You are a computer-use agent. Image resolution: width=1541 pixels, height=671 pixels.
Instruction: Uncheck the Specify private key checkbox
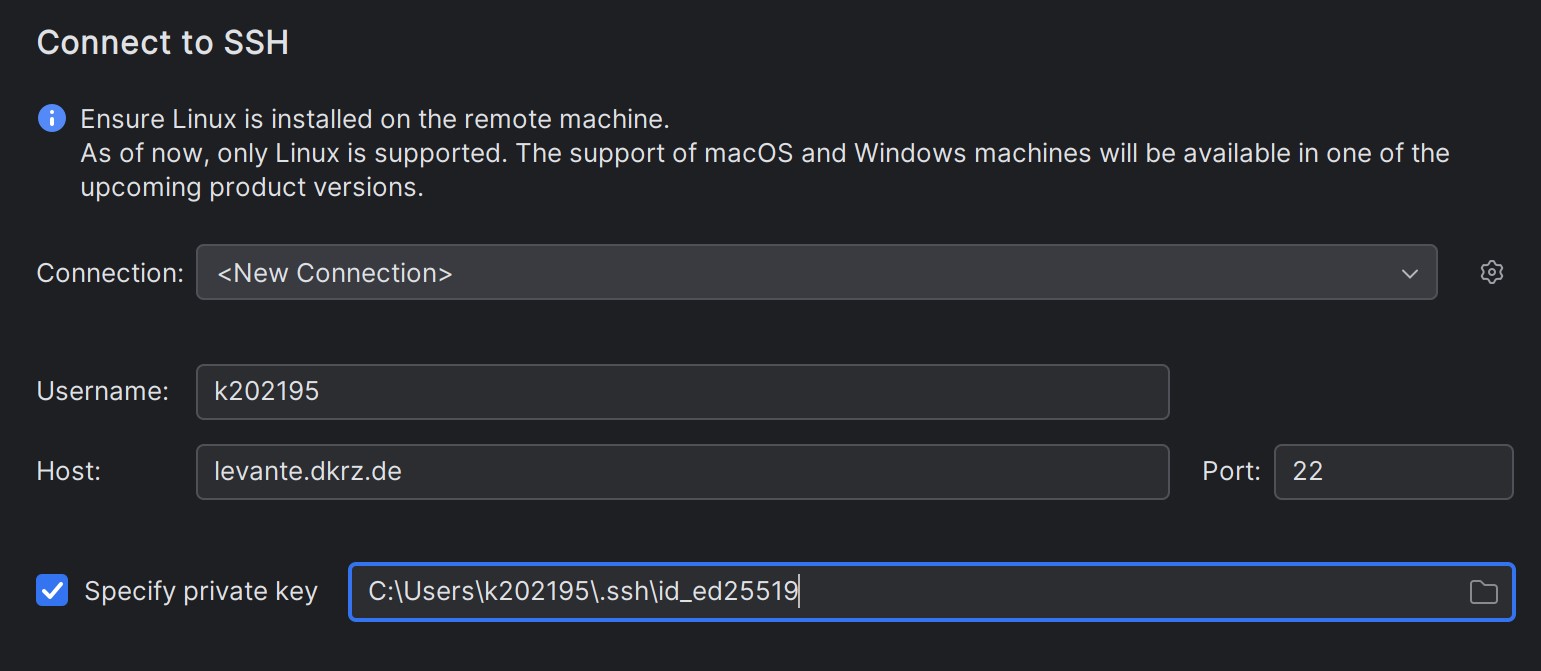[x=51, y=591]
